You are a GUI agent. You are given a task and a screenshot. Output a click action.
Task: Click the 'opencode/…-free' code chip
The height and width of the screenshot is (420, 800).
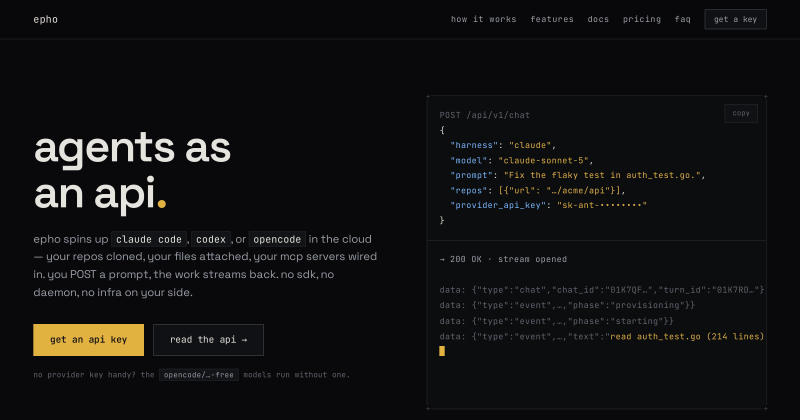tap(198, 375)
